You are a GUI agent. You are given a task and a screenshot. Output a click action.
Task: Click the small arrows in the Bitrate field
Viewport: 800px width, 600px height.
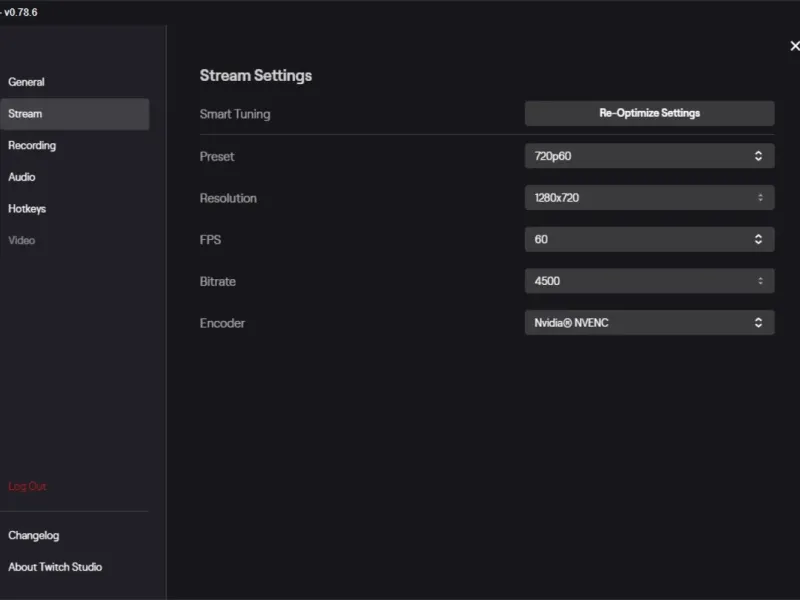[x=759, y=281]
